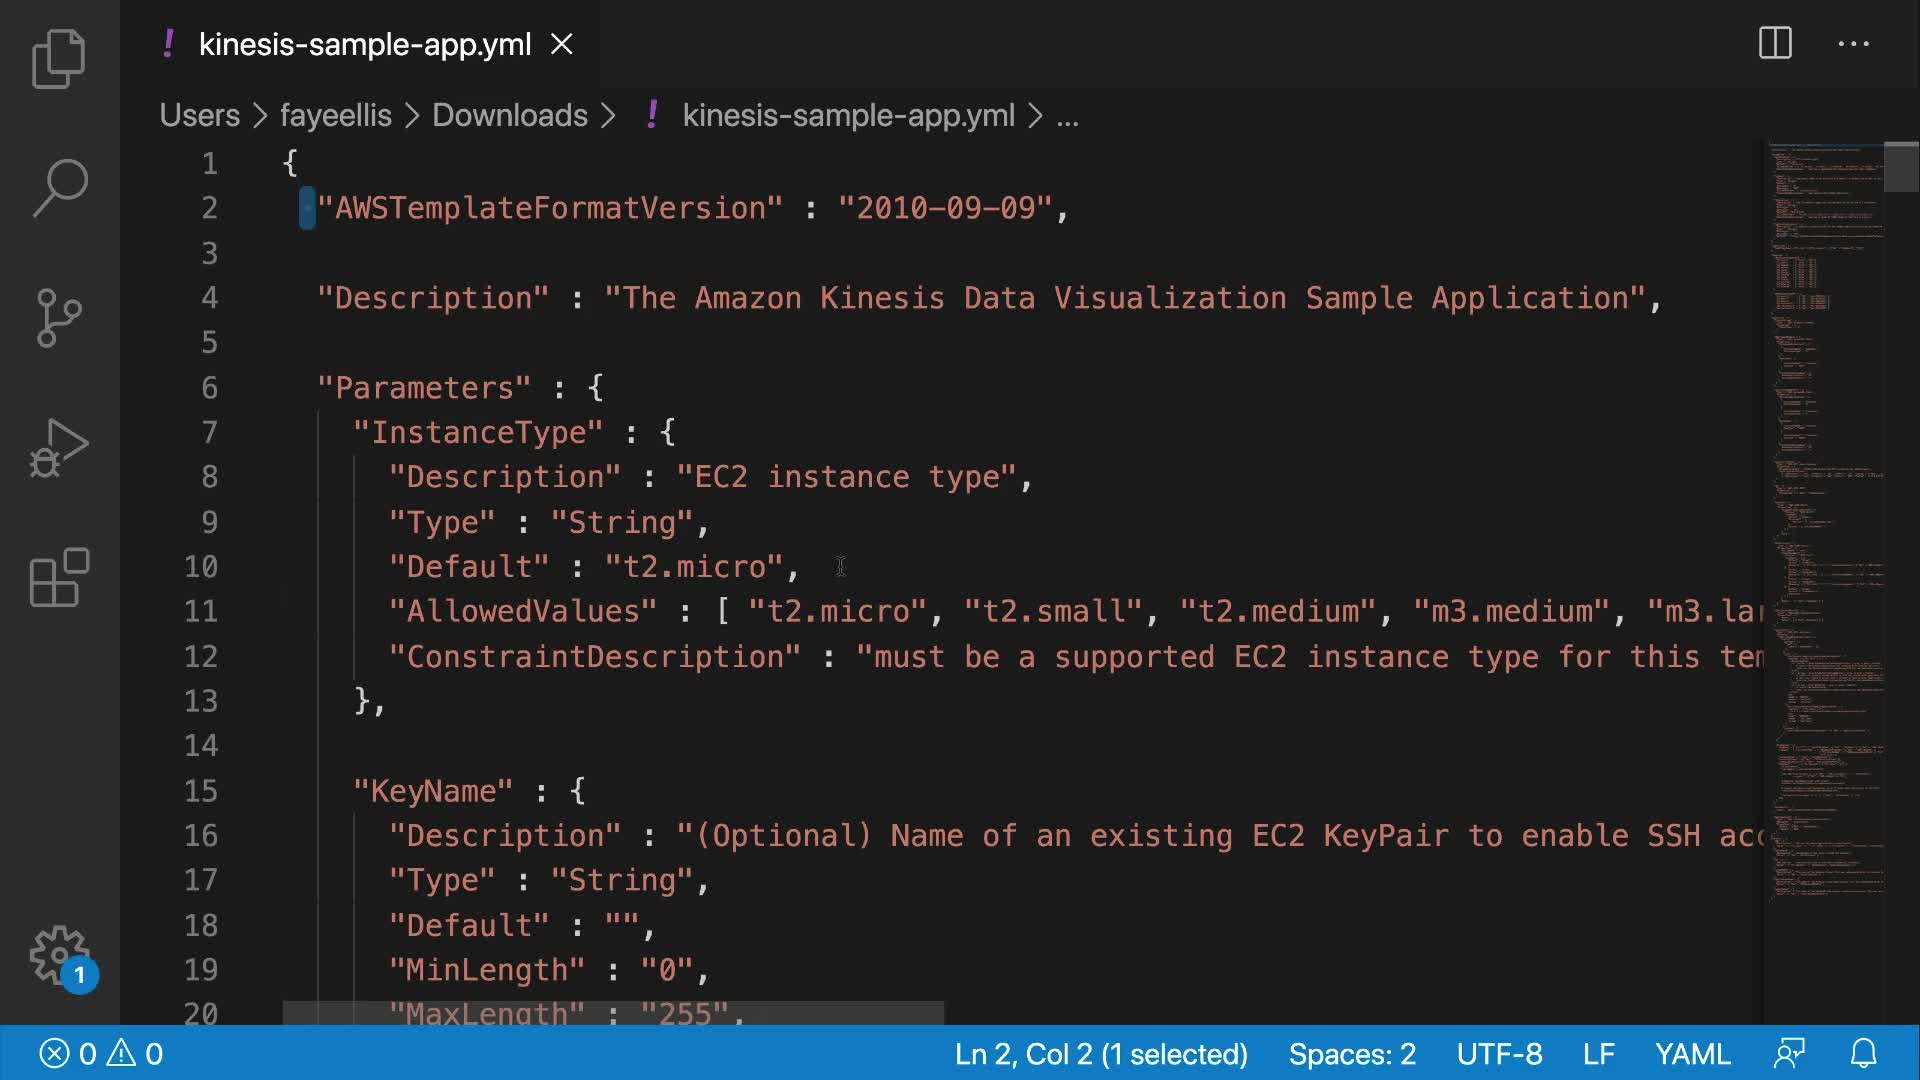The image size is (1920, 1080).
Task: Select the kinesis-sample-app.yml tab
Action: pos(364,44)
